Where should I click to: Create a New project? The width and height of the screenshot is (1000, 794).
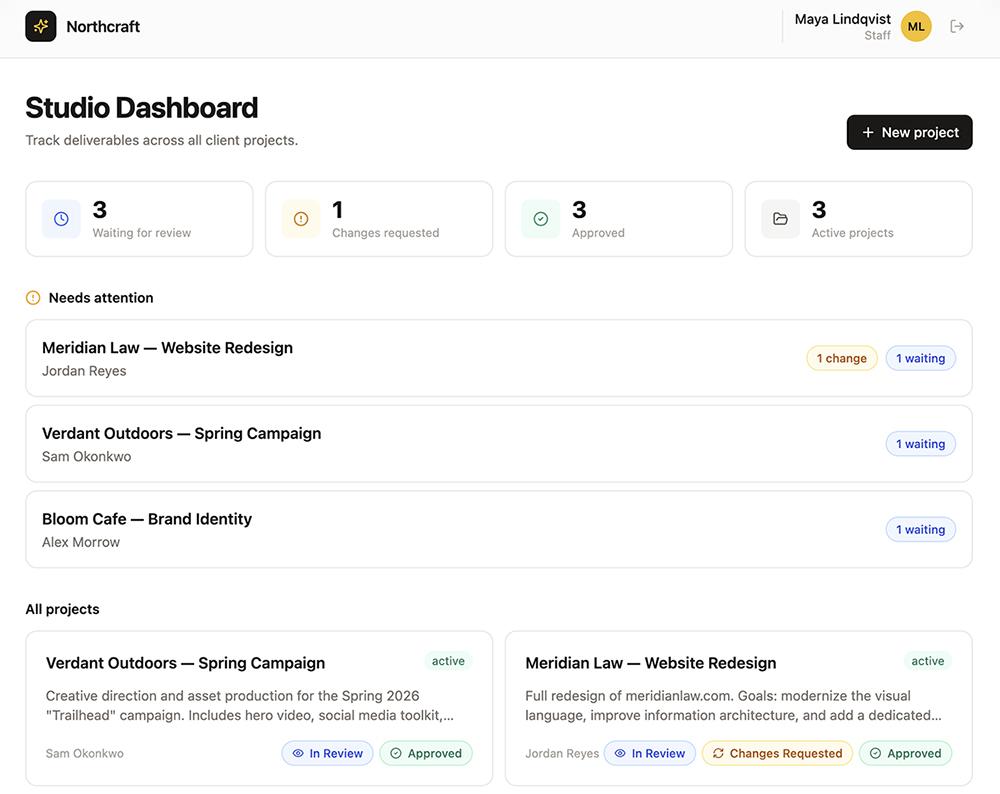pyautogui.click(x=909, y=132)
